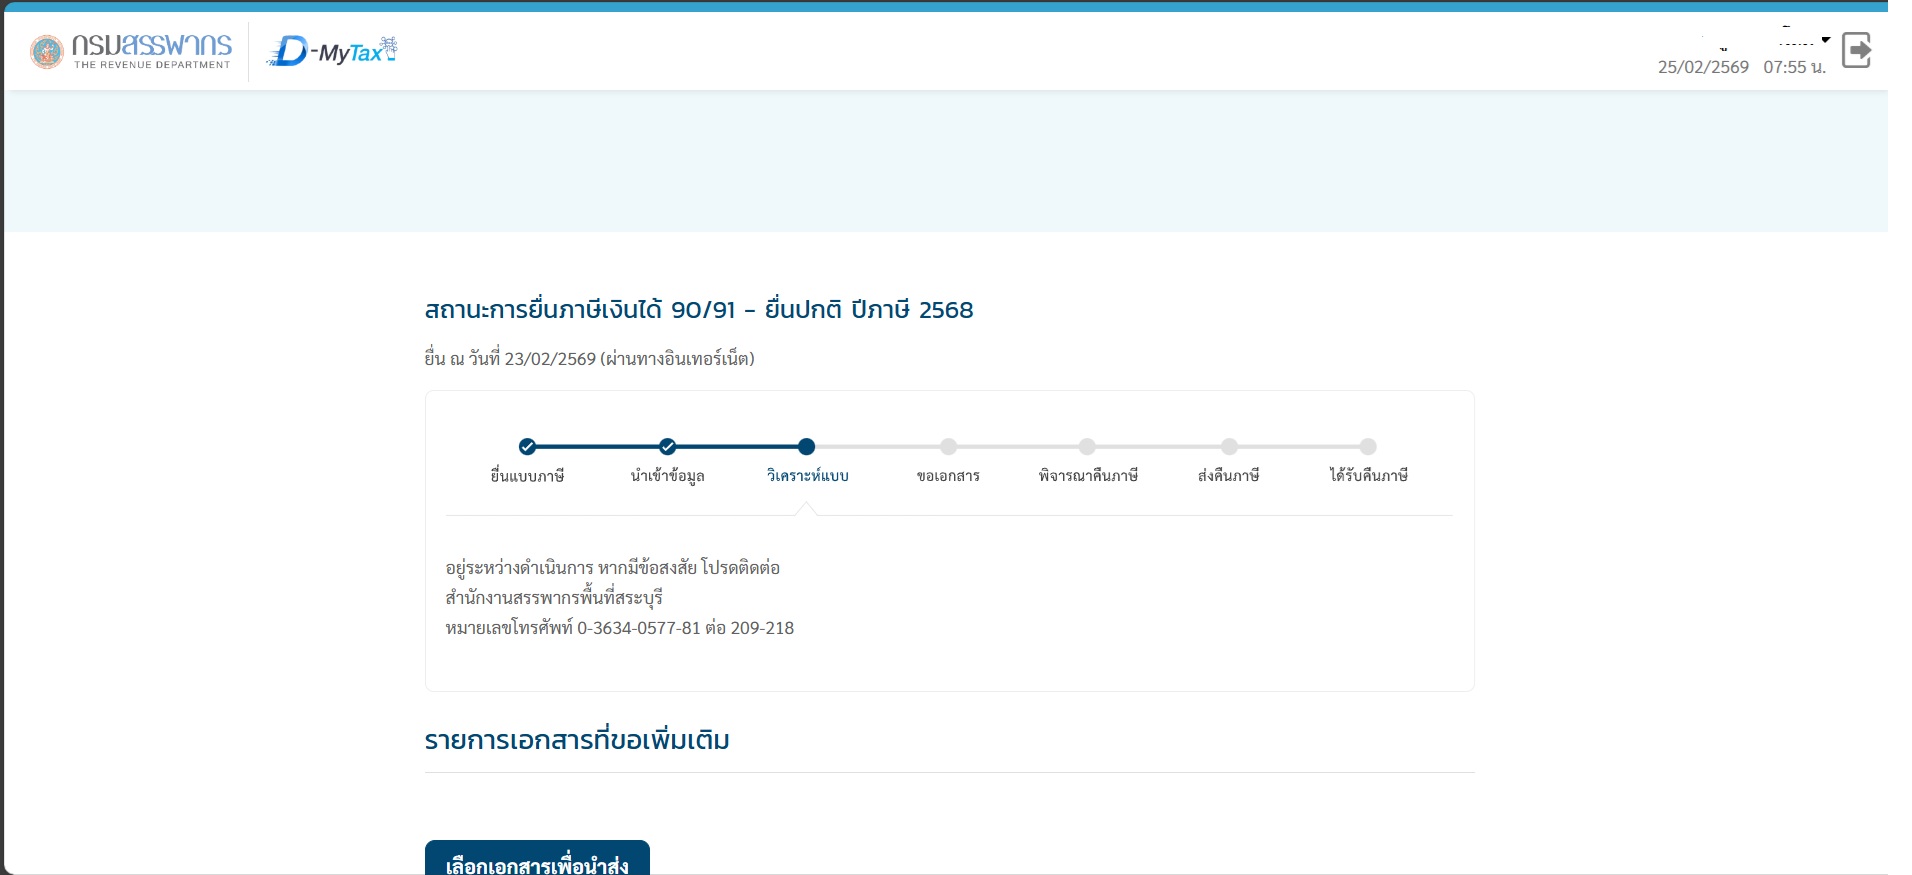Select the step dot above ส่งคืนภาษี
The width and height of the screenshot is (1912, 875).
coord(1229,447)
